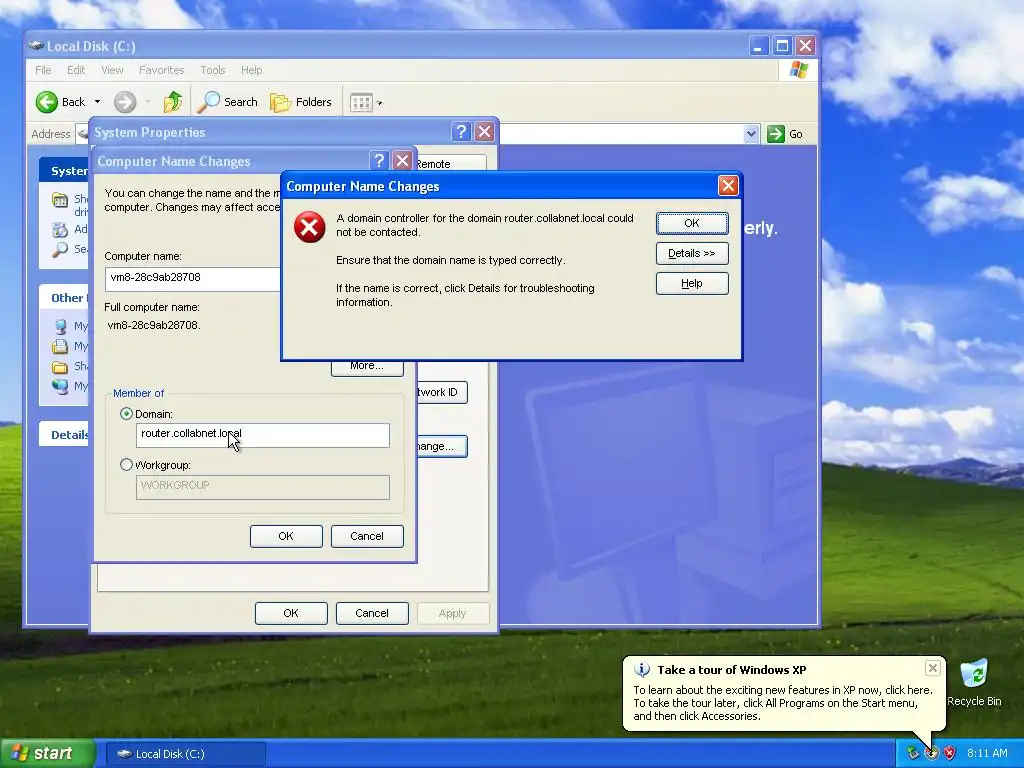The image size is (1024, 768).
Task: Toggle the Folders pane button
Action: pos(300,102)
